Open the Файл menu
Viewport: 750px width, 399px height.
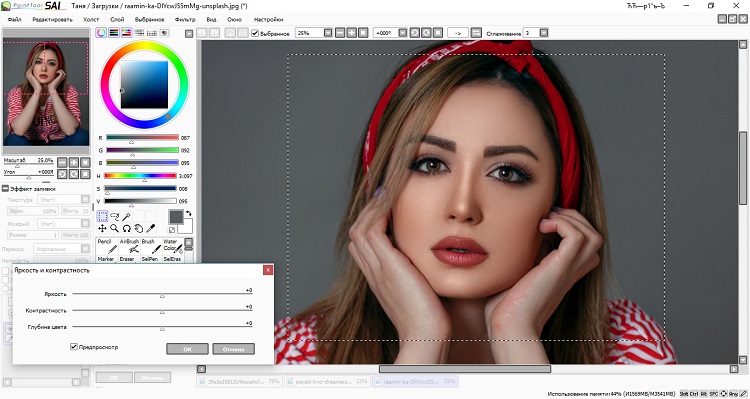(x=14, y=20)
